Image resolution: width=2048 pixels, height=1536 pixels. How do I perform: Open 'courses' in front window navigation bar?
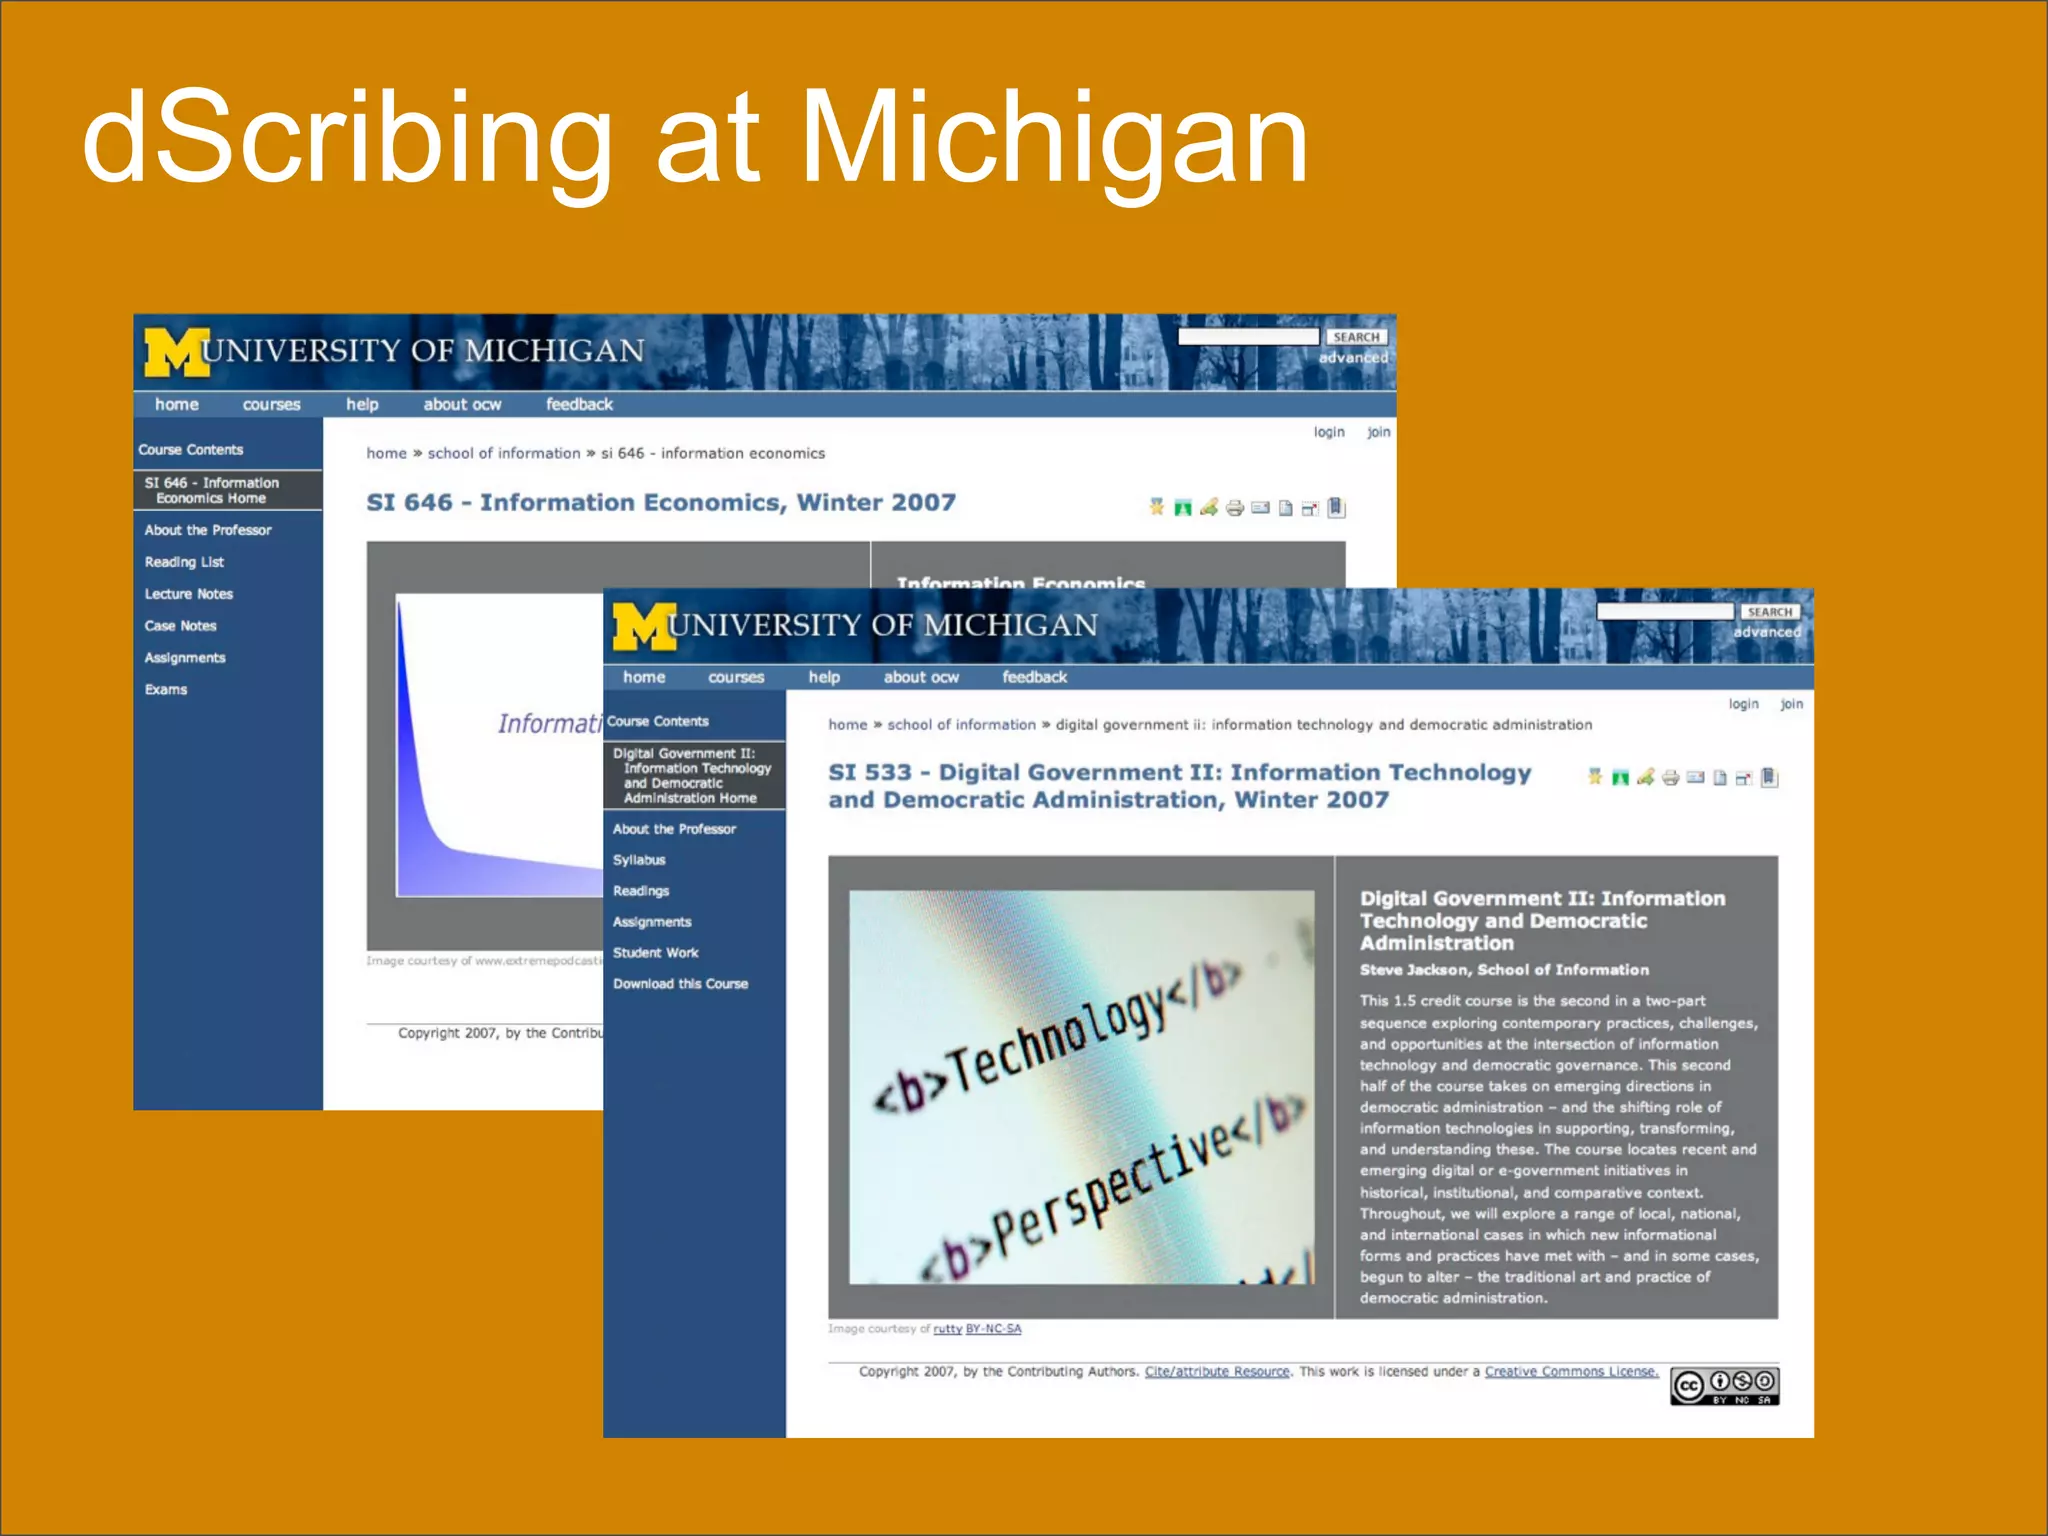coord(736,677)
